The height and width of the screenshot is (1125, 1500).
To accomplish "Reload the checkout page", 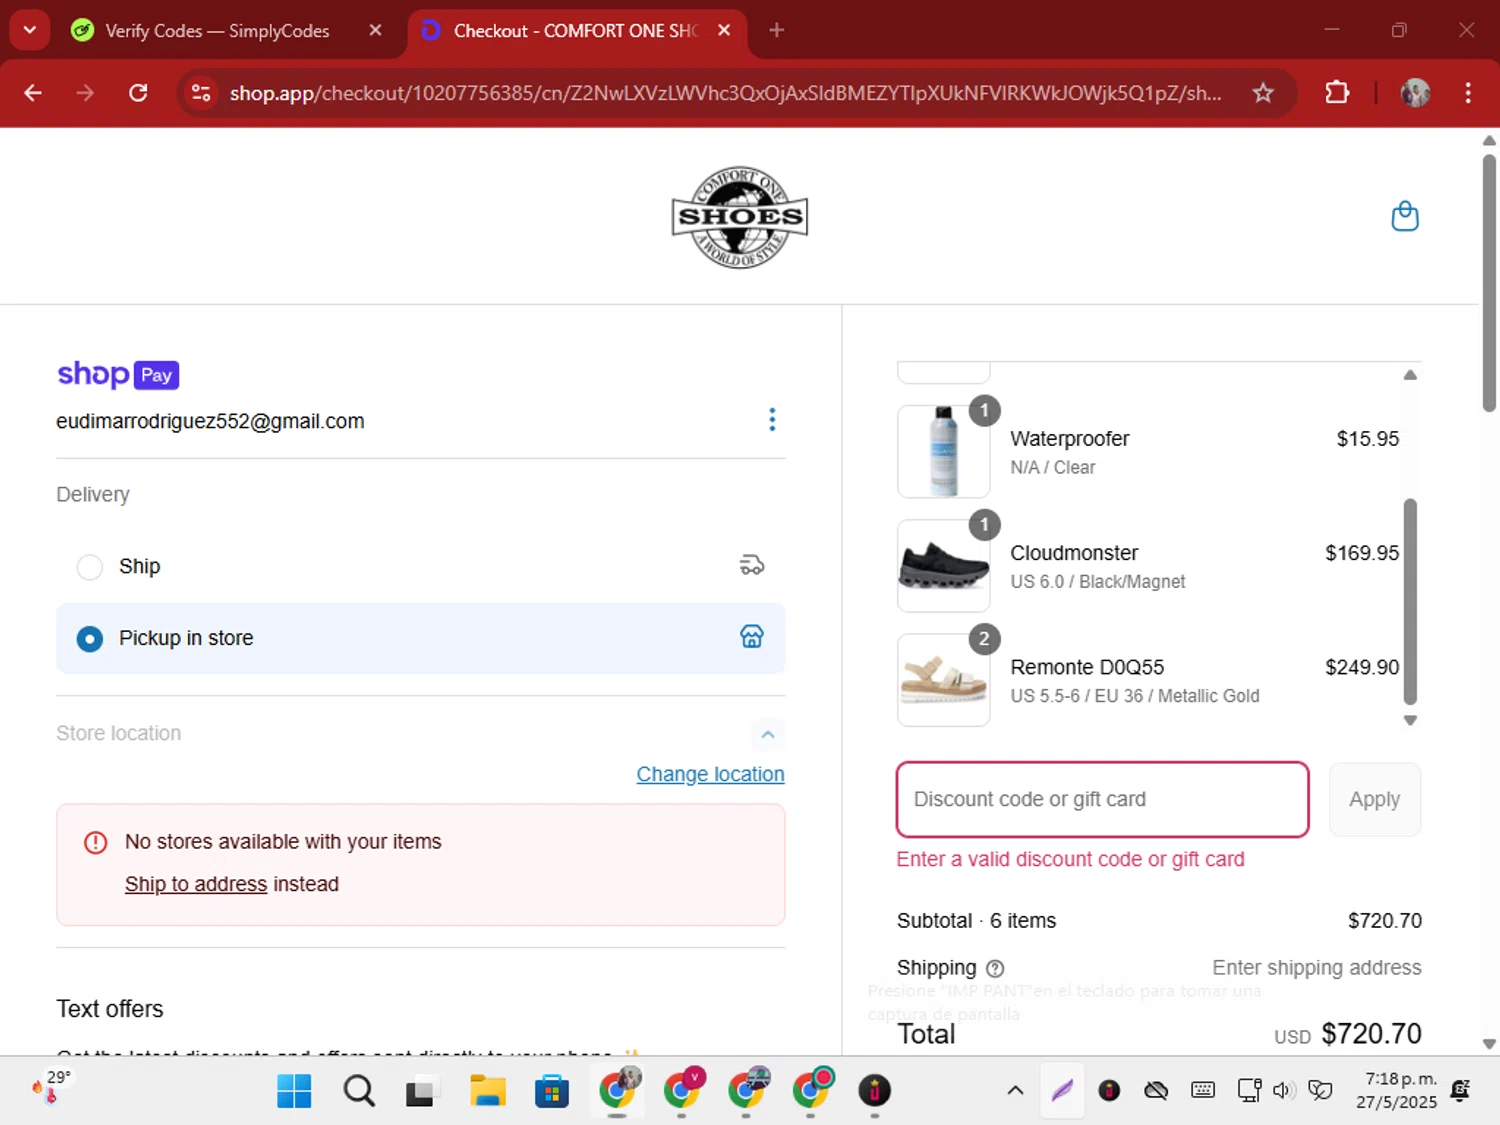I will 138,93.
